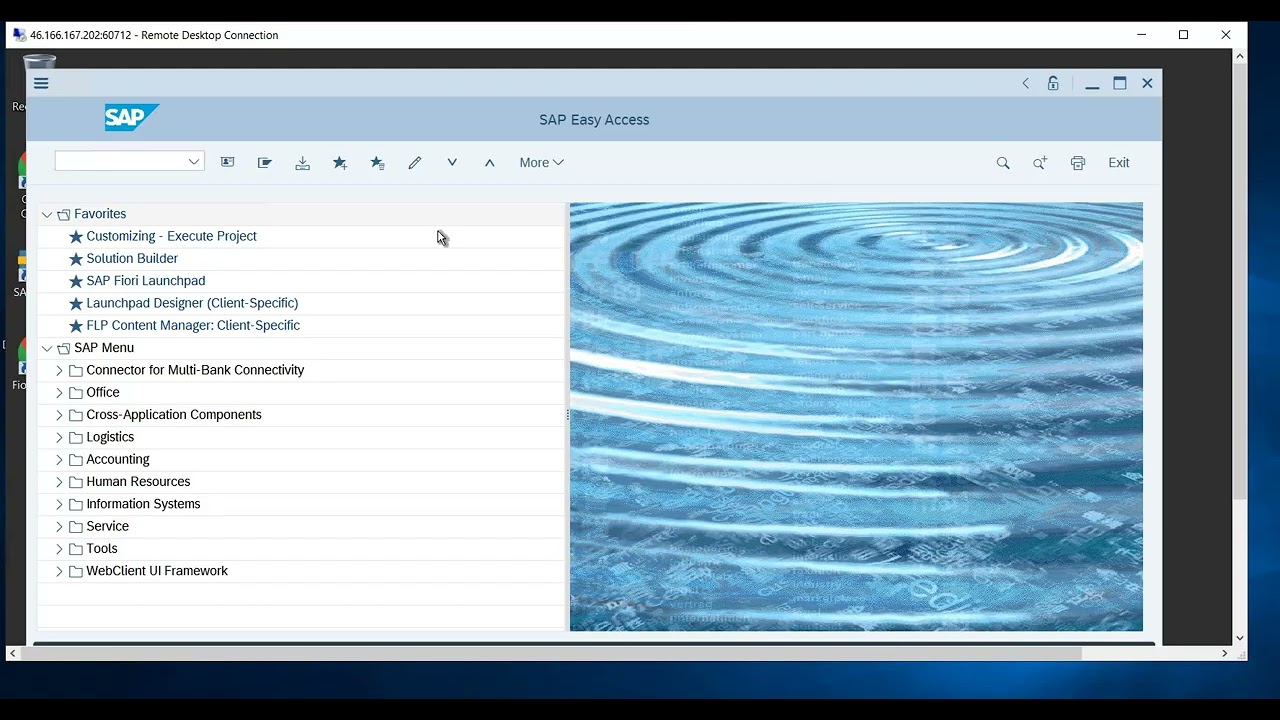Open the SAP hamburger menu

click(x=41, y=83)
